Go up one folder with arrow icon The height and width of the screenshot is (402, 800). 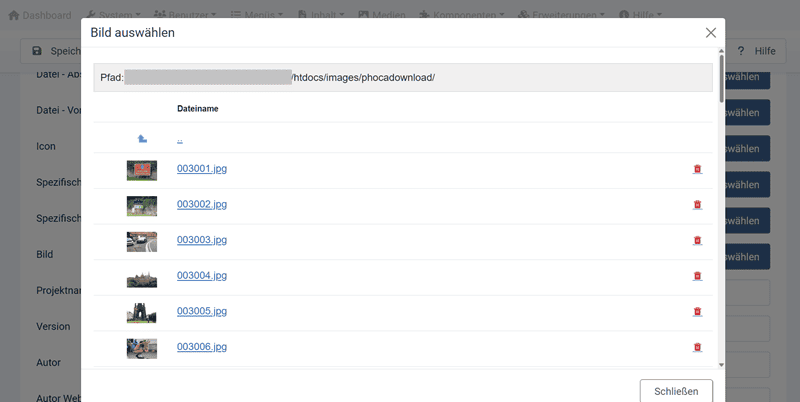point(142,138)
